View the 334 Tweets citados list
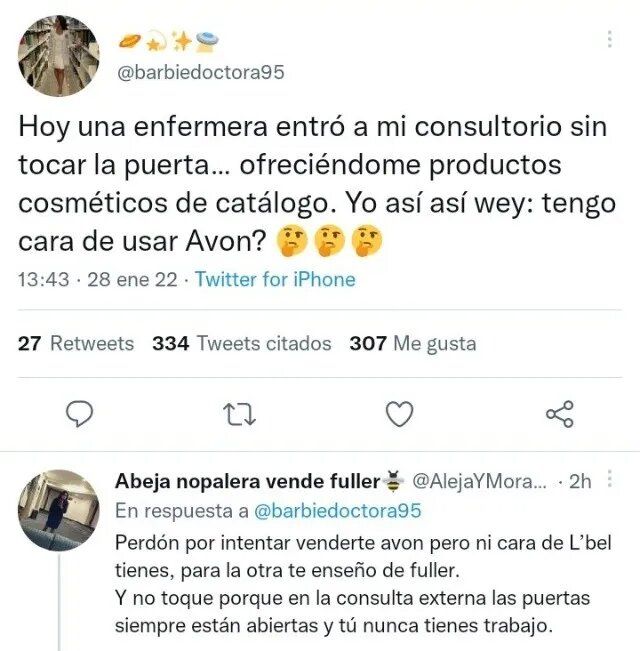Viewport: 640px width, 651px height. tap(242, 343)
